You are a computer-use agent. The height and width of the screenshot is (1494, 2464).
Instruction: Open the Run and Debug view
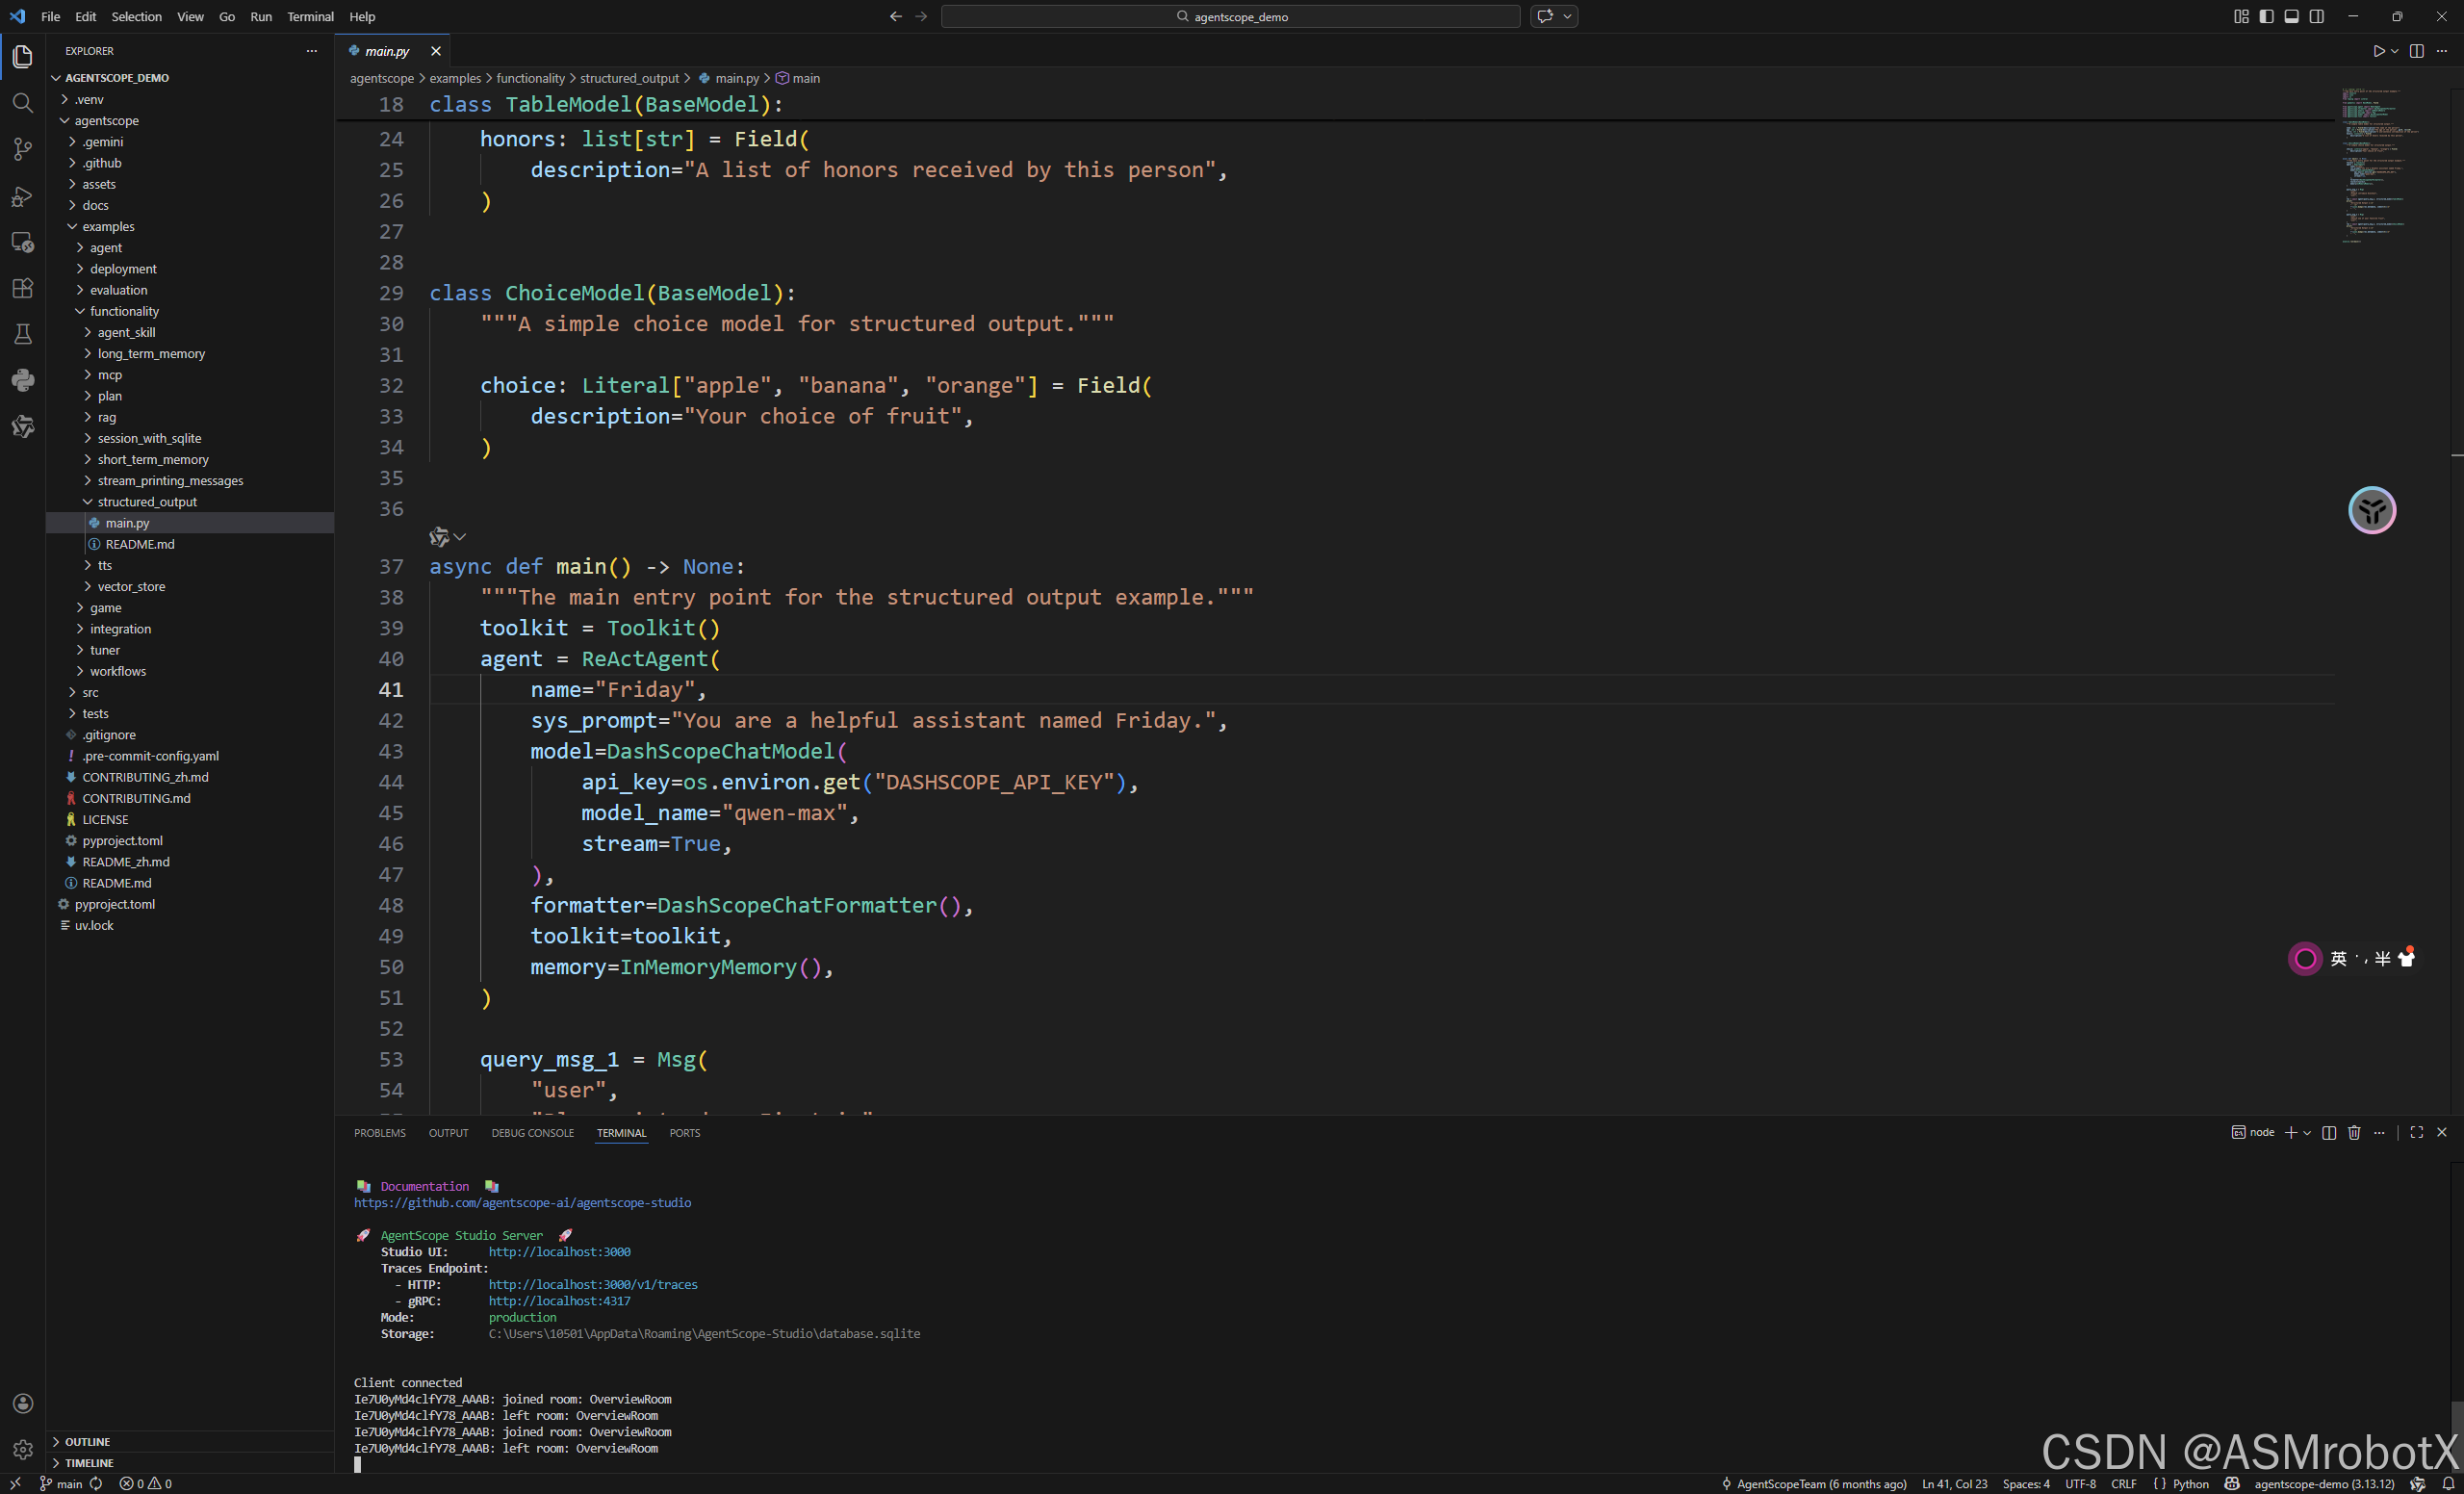coord(22,196)
